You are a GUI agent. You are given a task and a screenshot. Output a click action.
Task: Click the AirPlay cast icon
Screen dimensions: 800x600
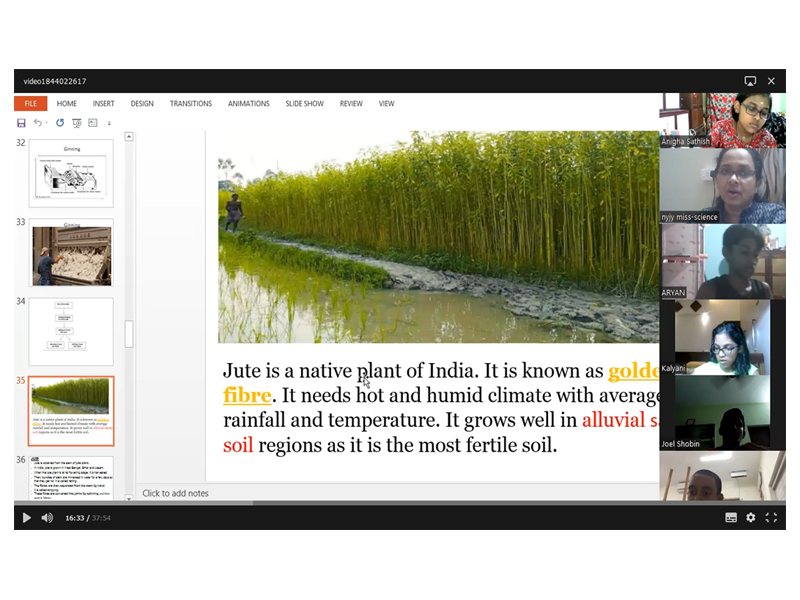click(750, 81)
